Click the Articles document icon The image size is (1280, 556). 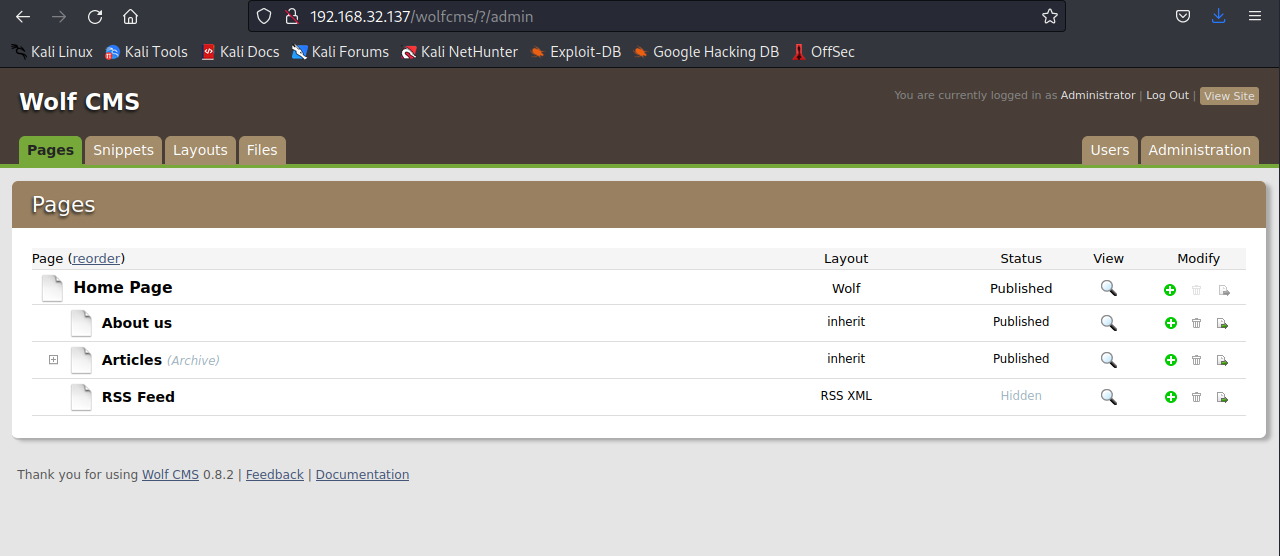tap(81, 360)
